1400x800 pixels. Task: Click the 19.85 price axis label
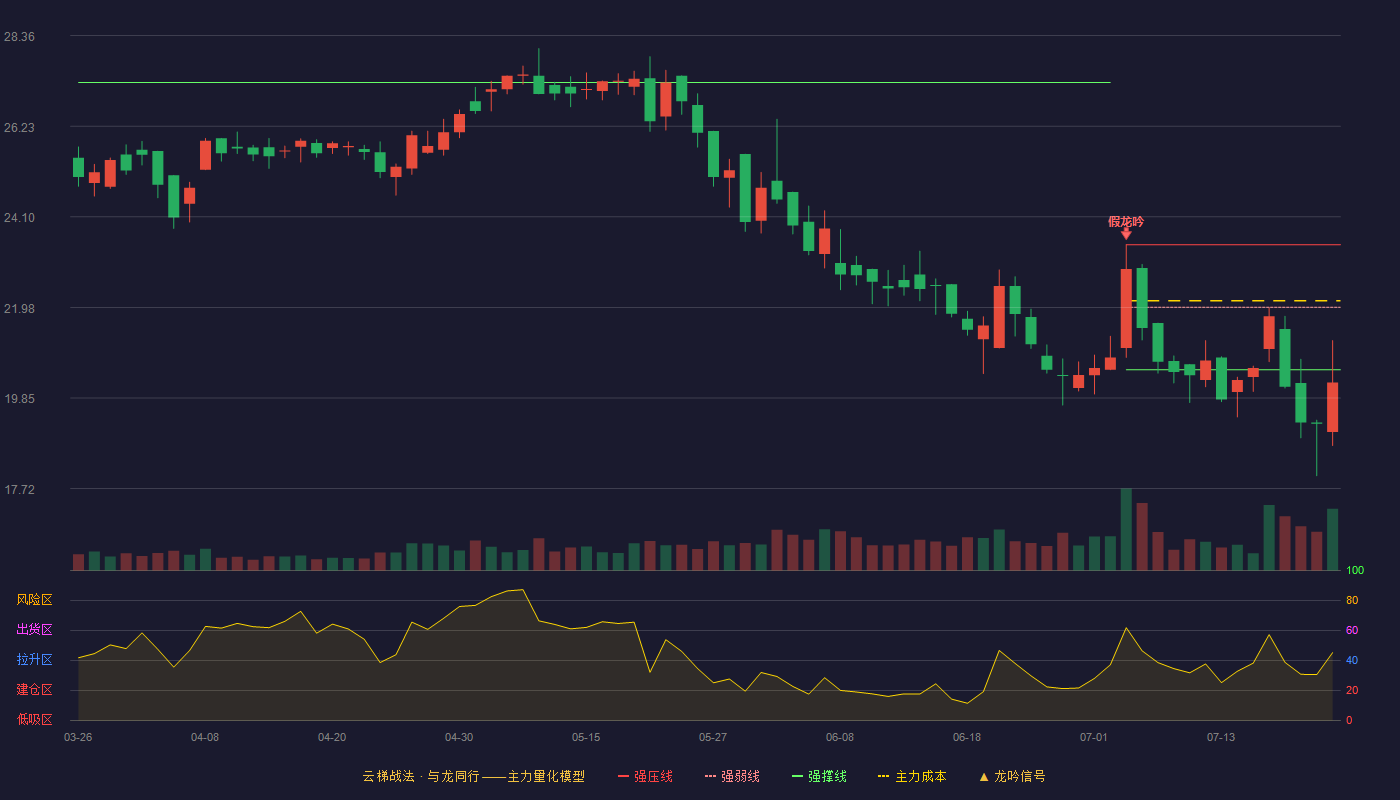coord(19,399)
